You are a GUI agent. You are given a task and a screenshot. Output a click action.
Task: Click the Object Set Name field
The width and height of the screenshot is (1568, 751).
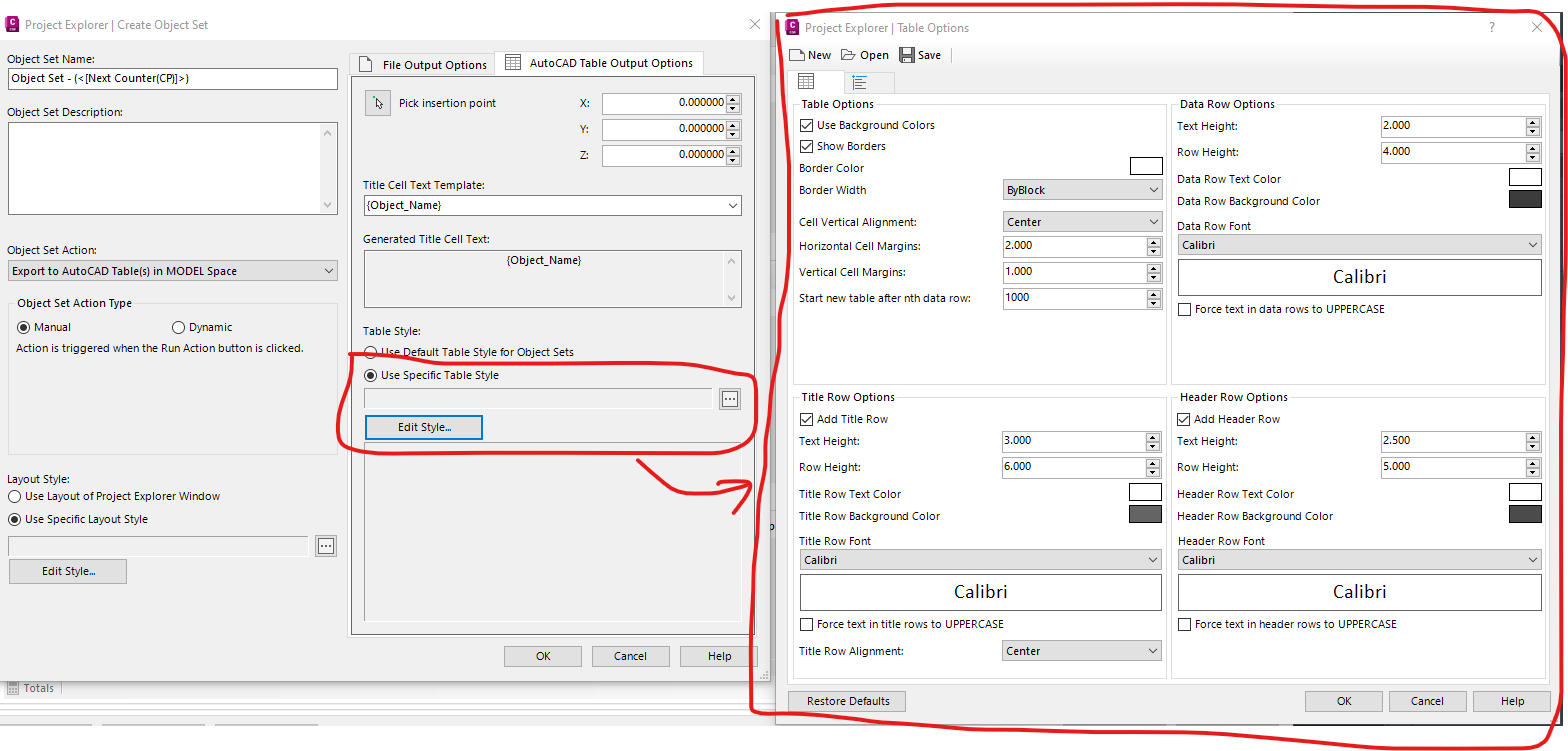(173, 78)
